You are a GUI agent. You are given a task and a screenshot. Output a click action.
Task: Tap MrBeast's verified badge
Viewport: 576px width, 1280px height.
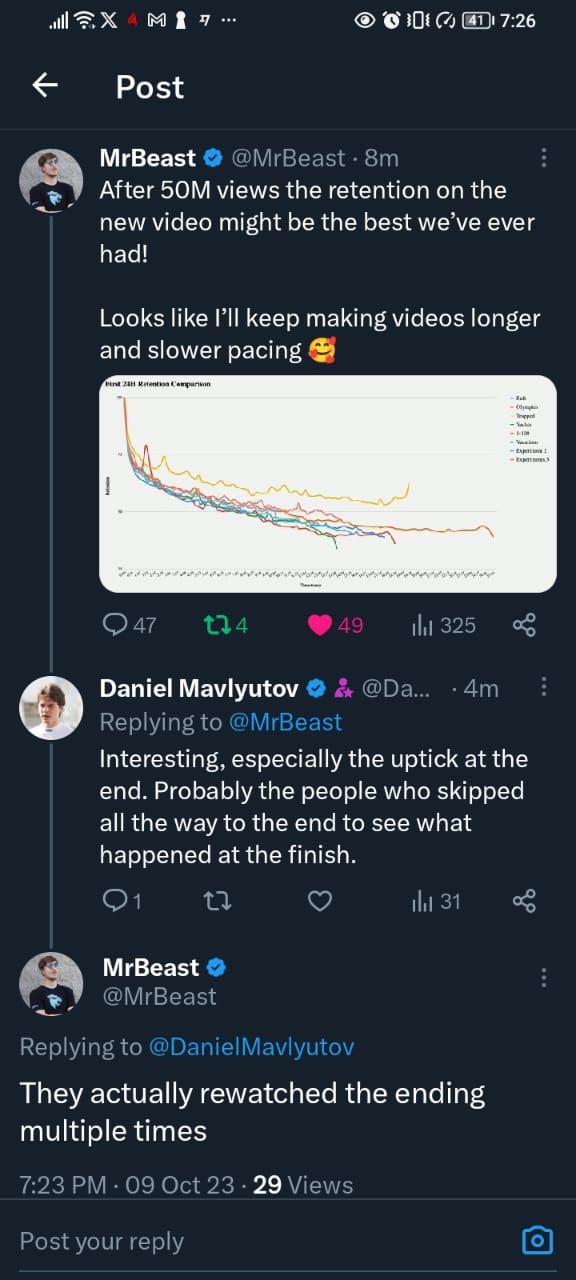click(x=211, y=157)
